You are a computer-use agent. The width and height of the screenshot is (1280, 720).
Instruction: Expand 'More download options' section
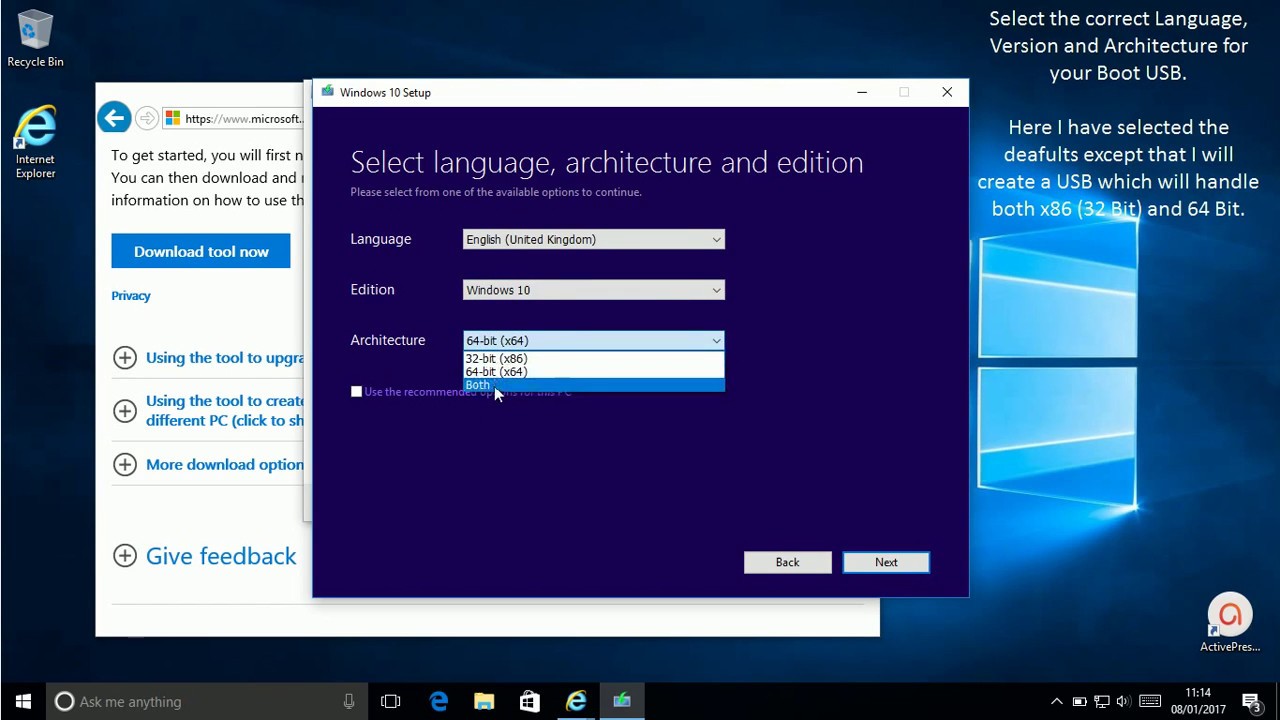pyautogui.click(x=125, y=464)
